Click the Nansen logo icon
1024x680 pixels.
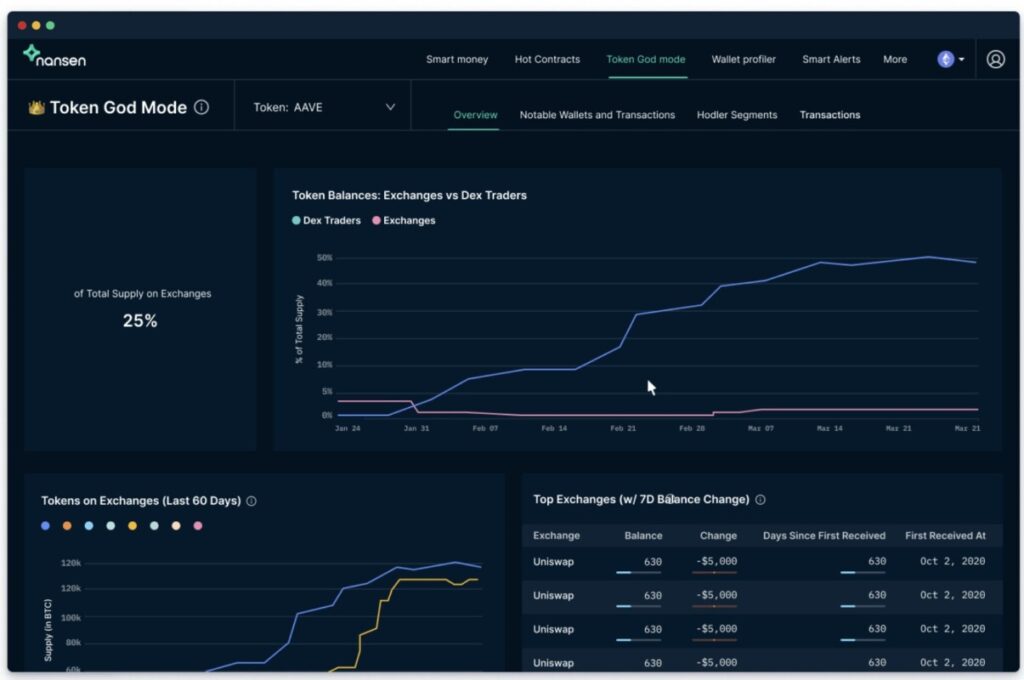[x=31, y=54]
